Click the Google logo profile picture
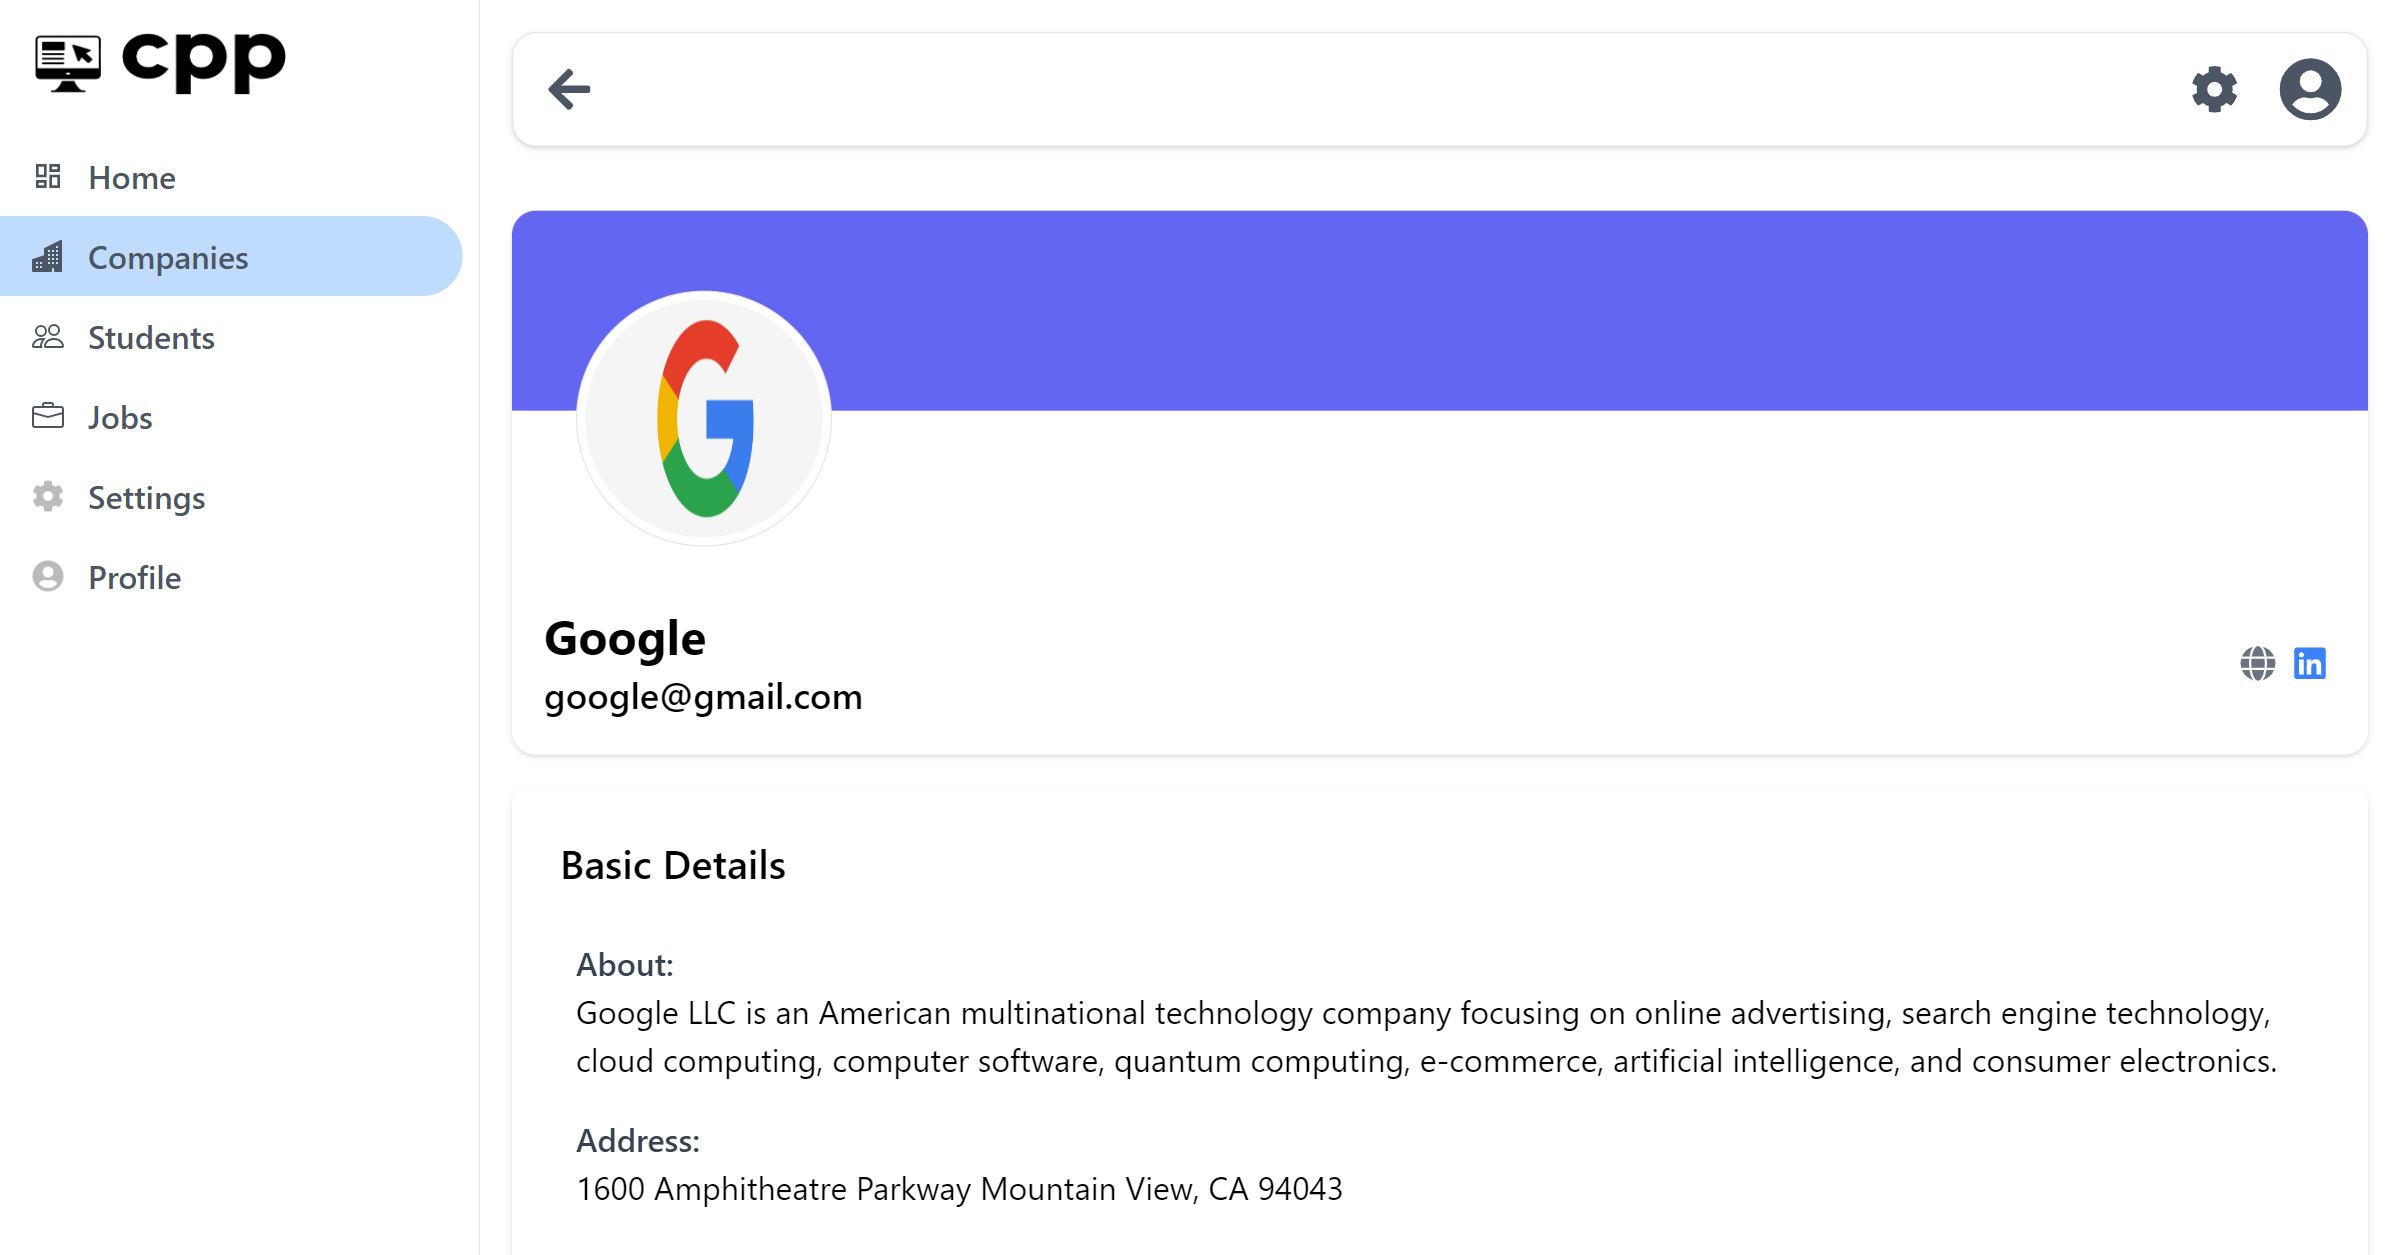The image size is (2400, 1255). (x=704, y=418)
